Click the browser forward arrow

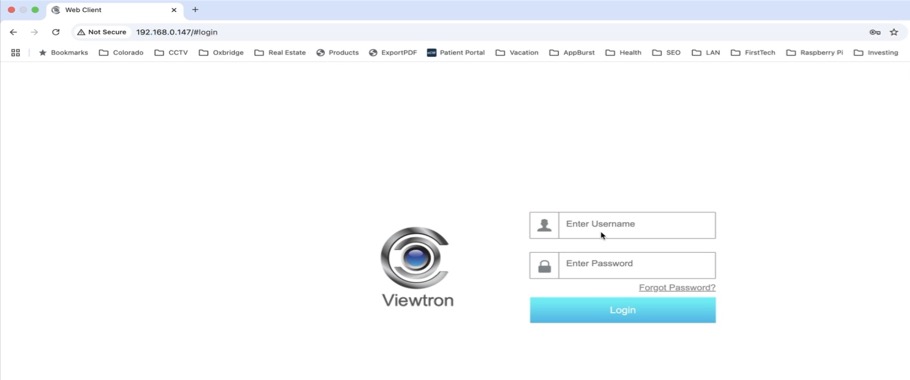34,32
